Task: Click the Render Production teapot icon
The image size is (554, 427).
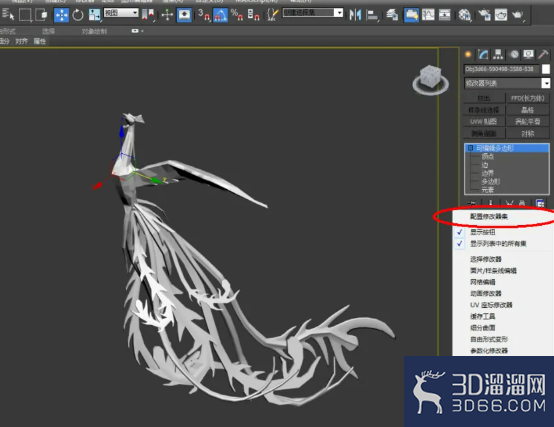Action: pos(518,15)
